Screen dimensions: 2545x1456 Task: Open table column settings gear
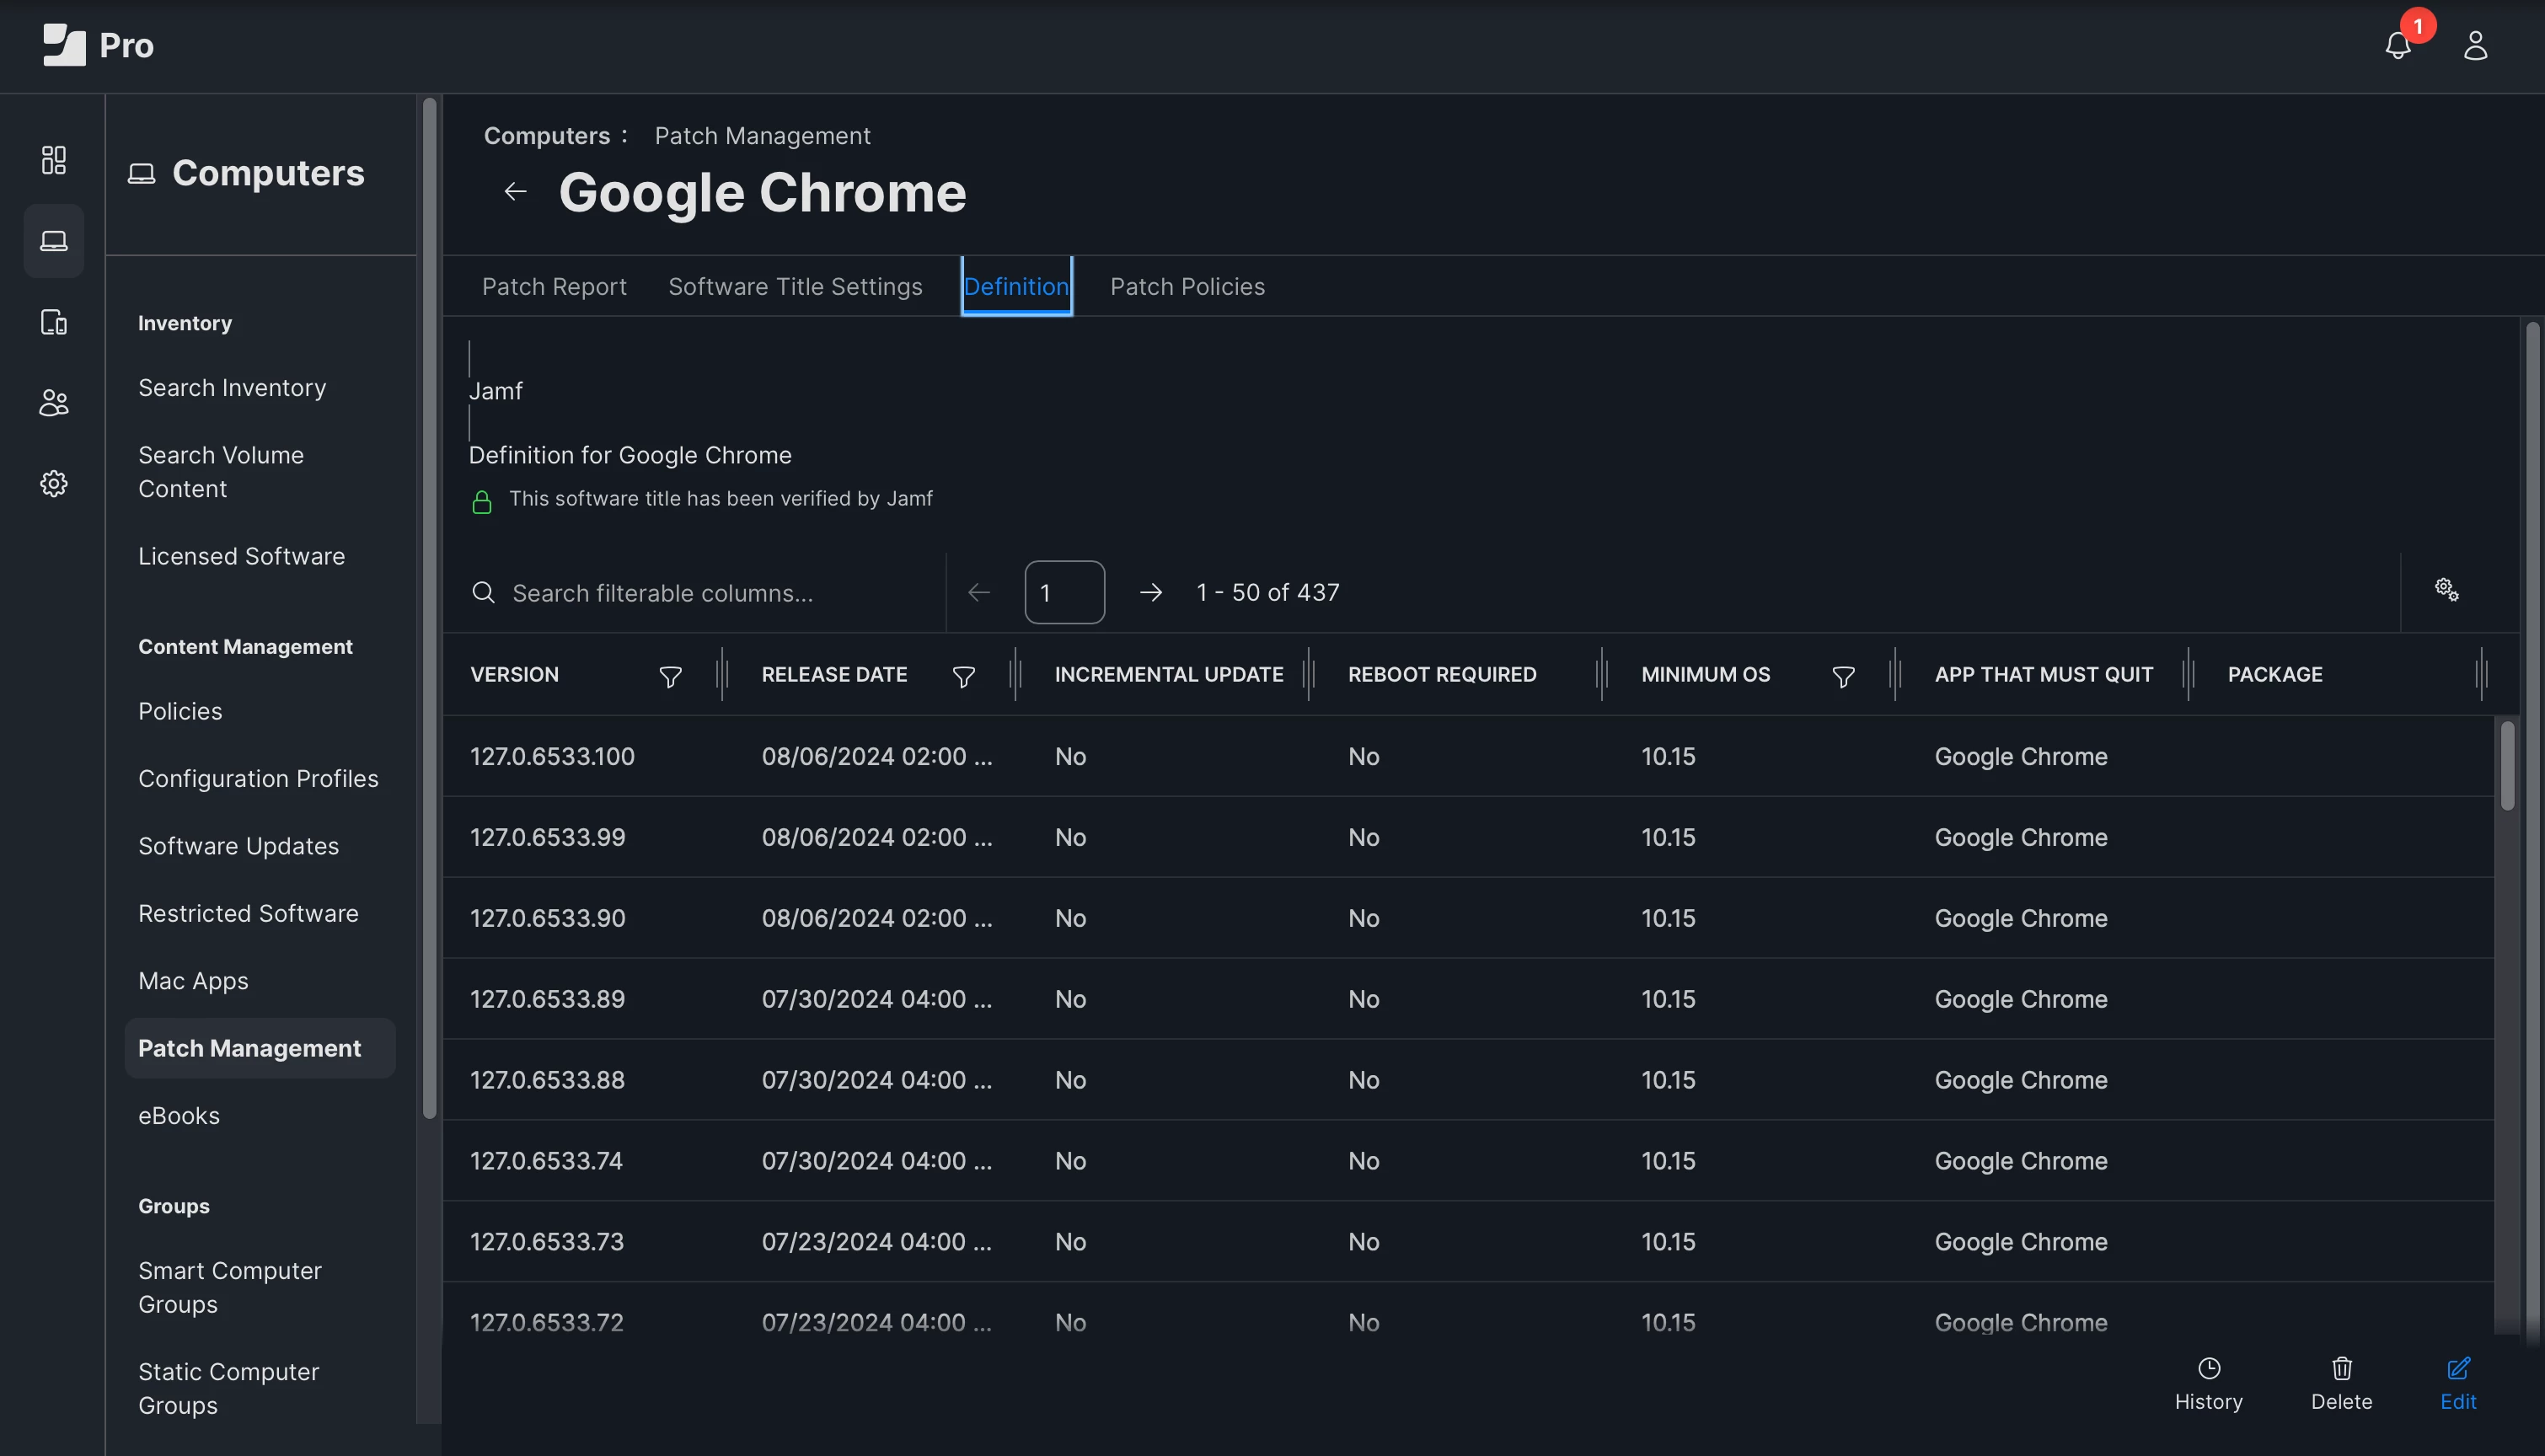tap(2446, 590)
